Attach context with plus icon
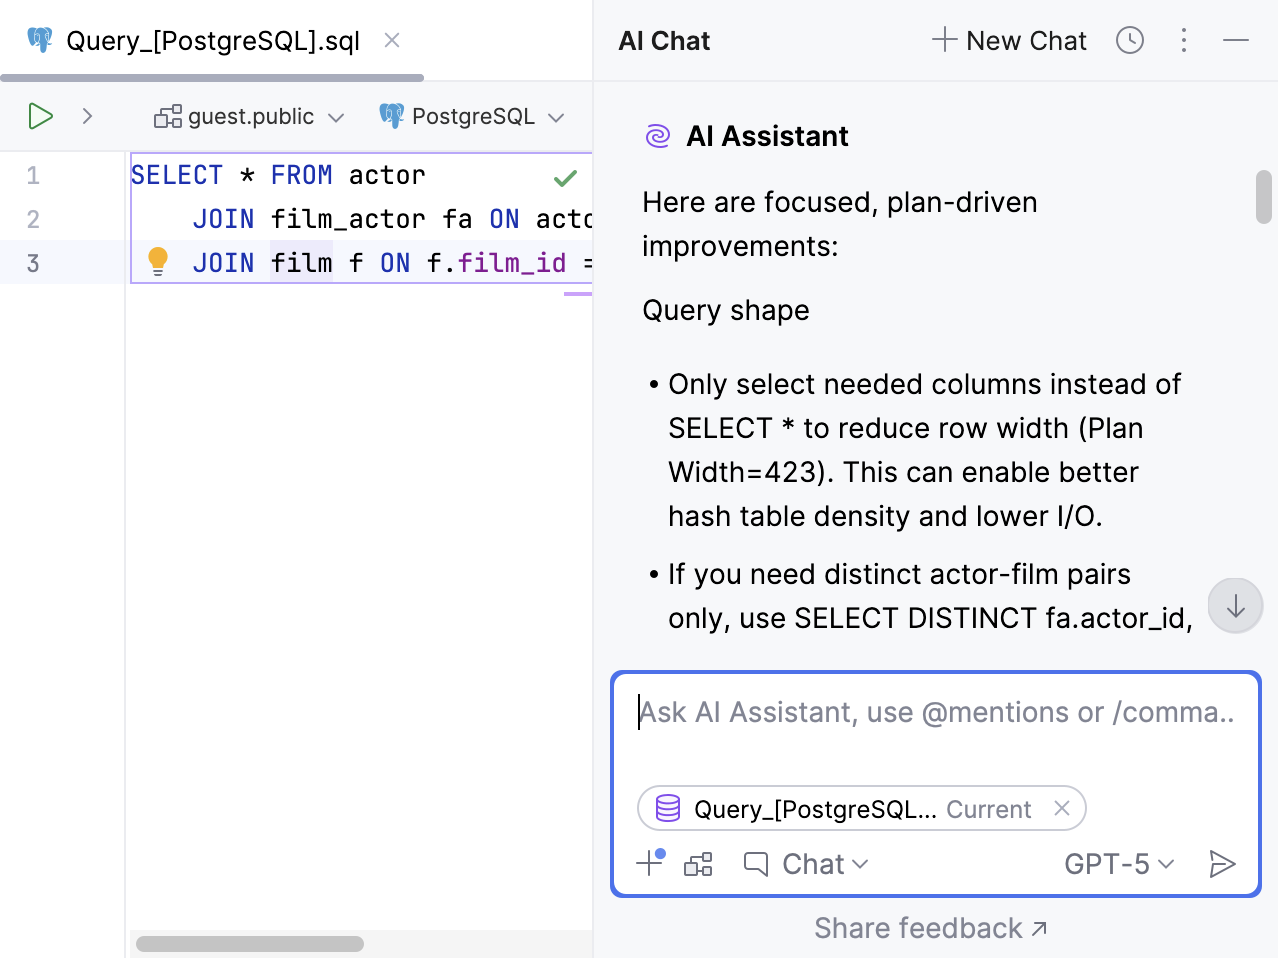Screen dimensions: 1278x958 click(x=648, y=863)
